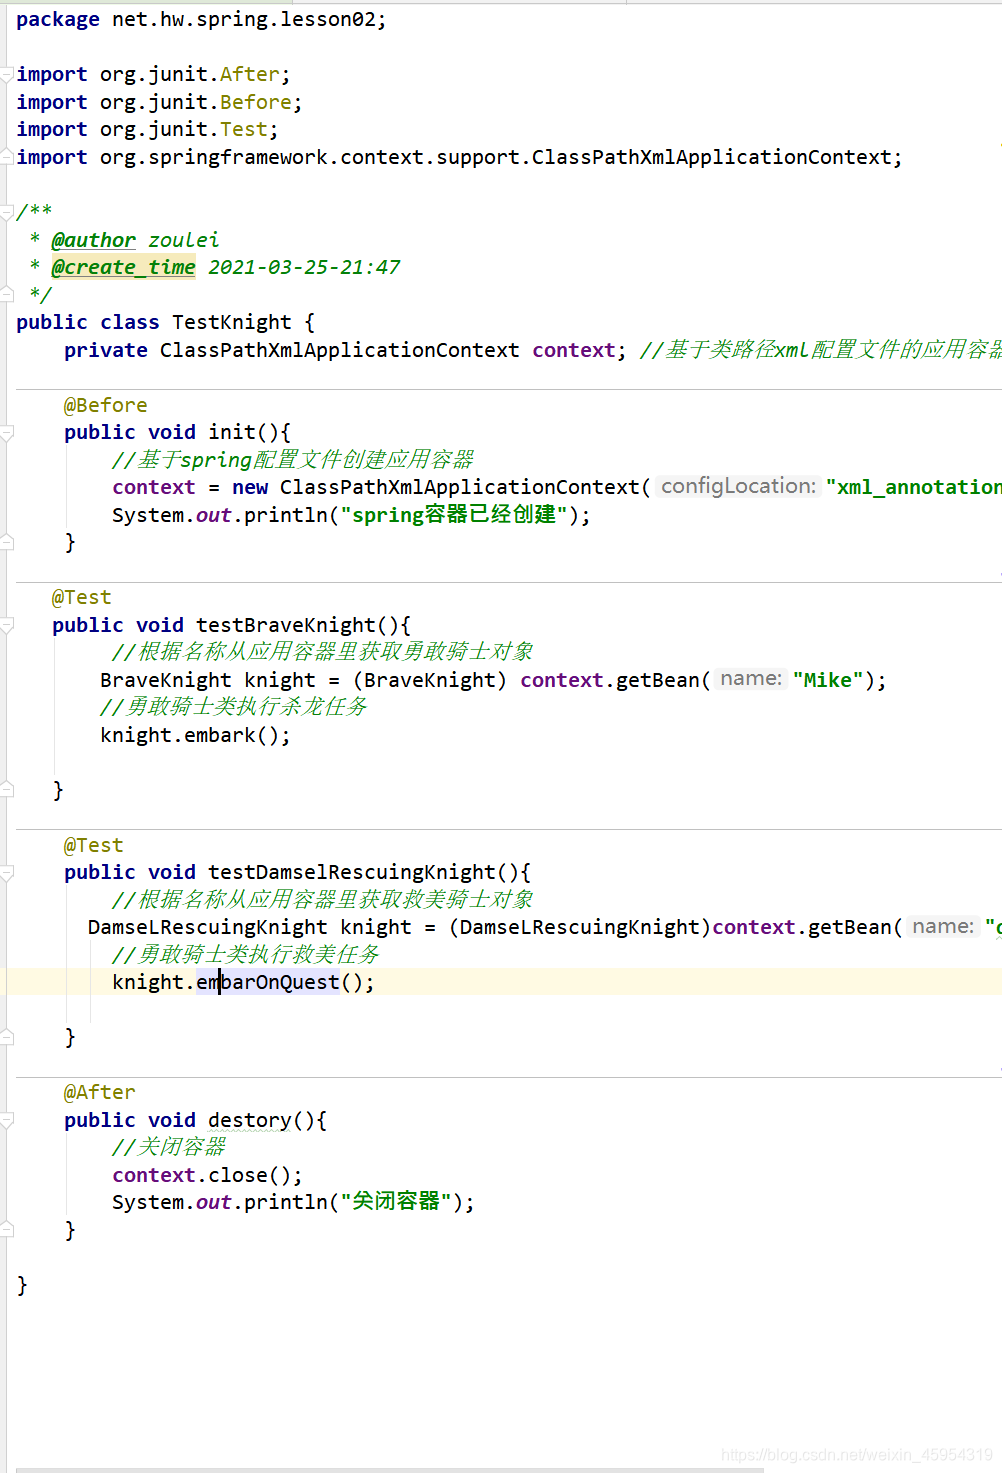Click fold end marker at testBraveKnight() closing brace
The height and width of the screenshot is (1473, 1002).
pos(6,790)
